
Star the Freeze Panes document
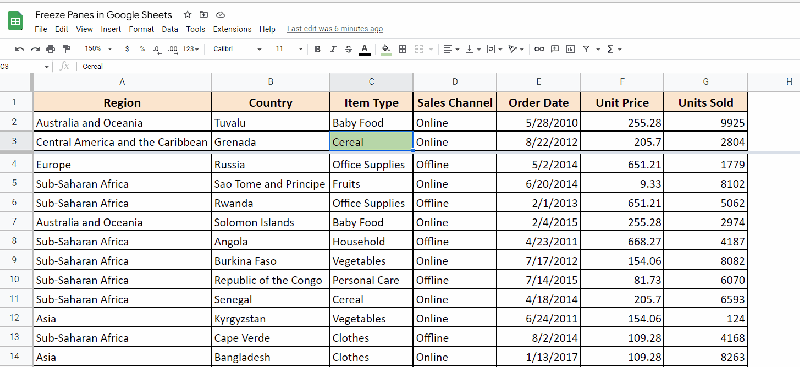[187, 15]
